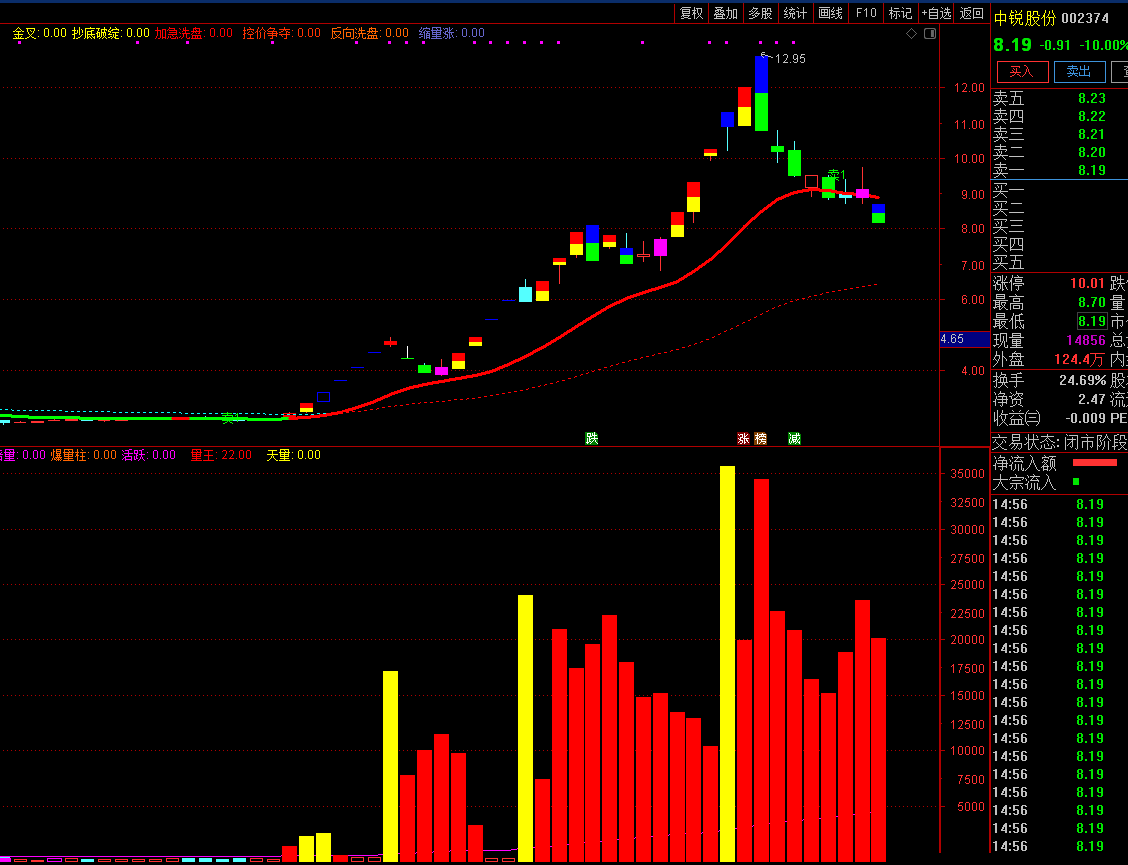Click the 买一 order book row
This screenshot has height=865, width=1128.
click(x=1060, y=191)
